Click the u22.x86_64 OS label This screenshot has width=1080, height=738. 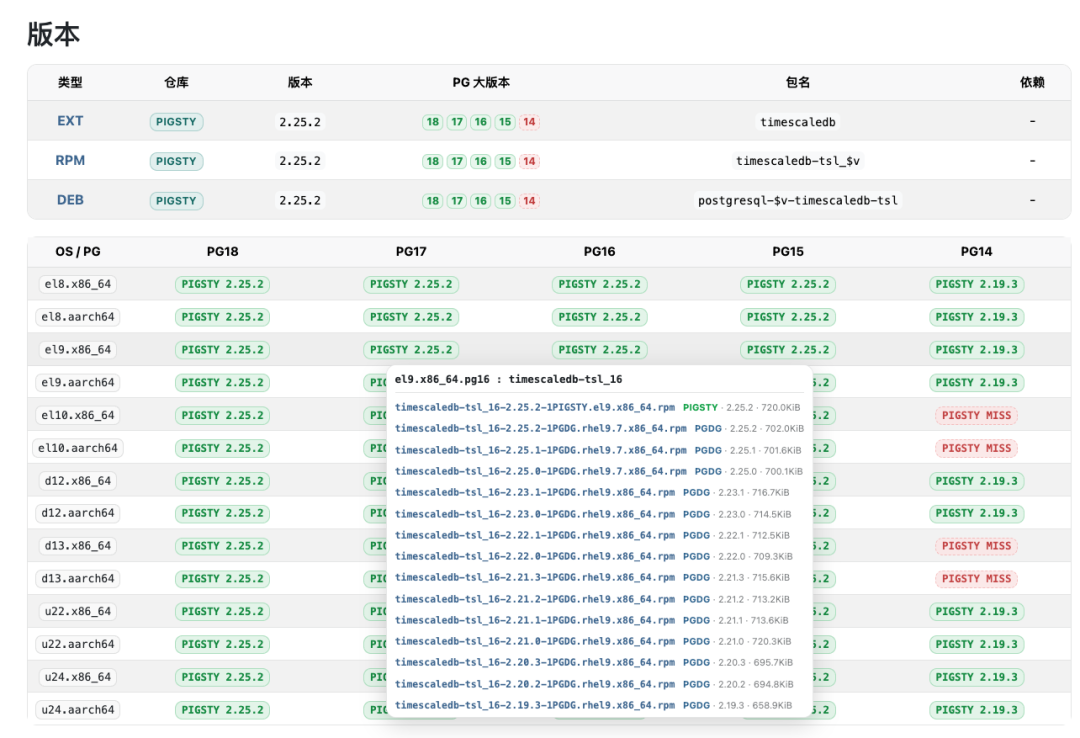(x=78, y=611)
